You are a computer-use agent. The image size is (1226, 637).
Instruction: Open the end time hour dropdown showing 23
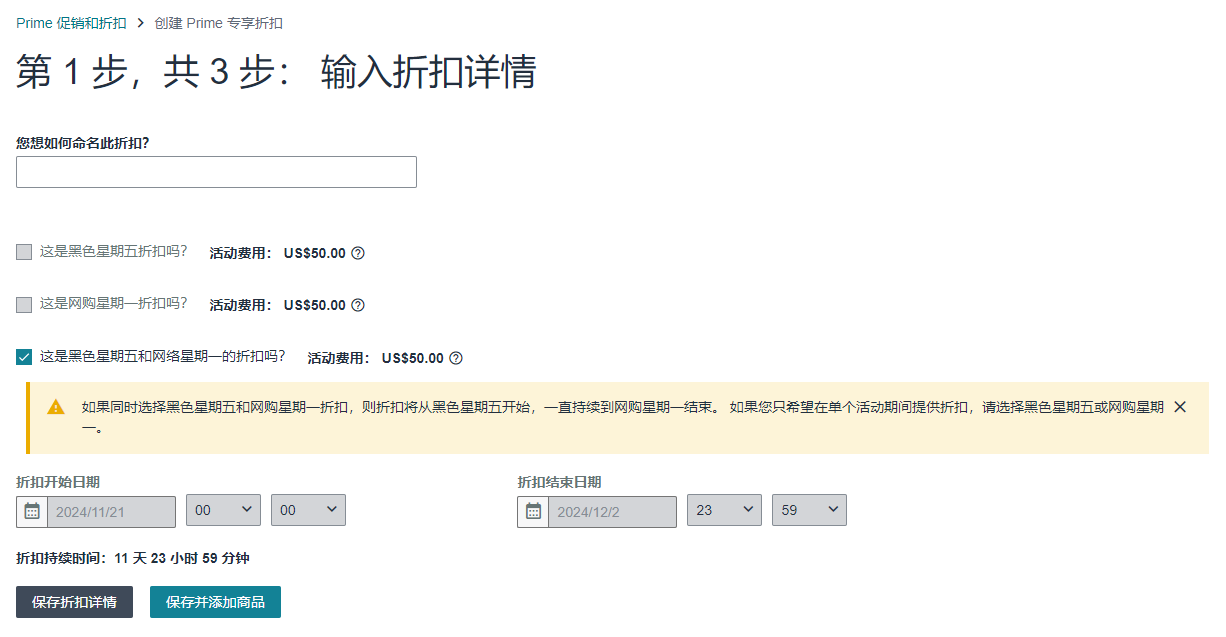pyautogui.click(x=724, y=510)
